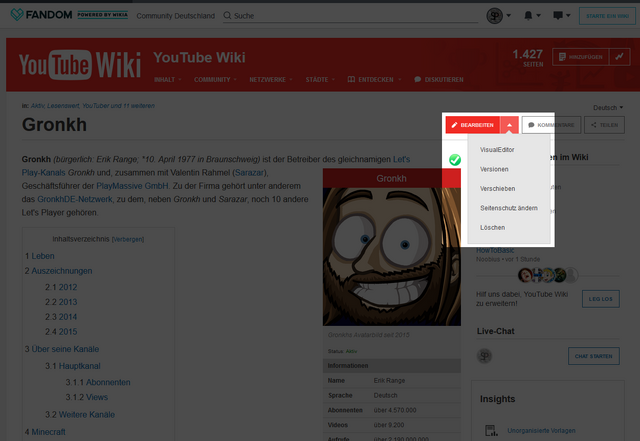Select Löschen from the edit menu
640x441 pixels.
coord(492,227)
